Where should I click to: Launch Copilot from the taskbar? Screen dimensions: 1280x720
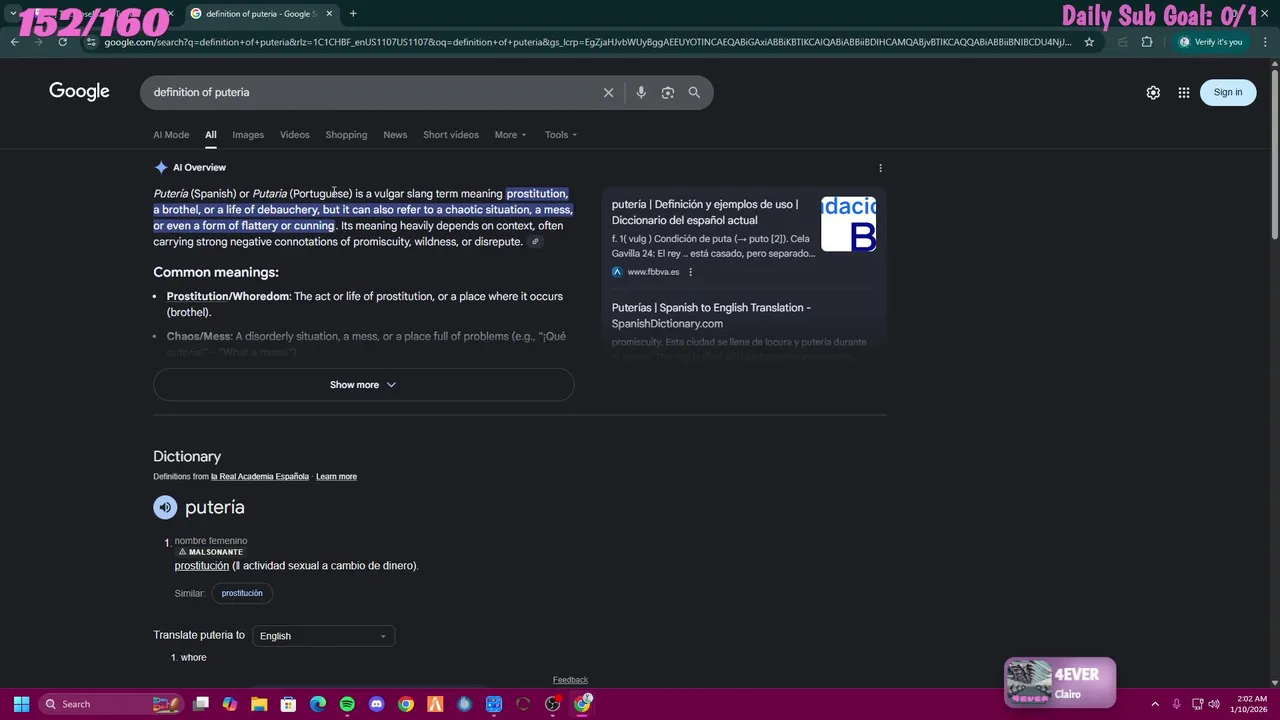[x=230, y=704]
